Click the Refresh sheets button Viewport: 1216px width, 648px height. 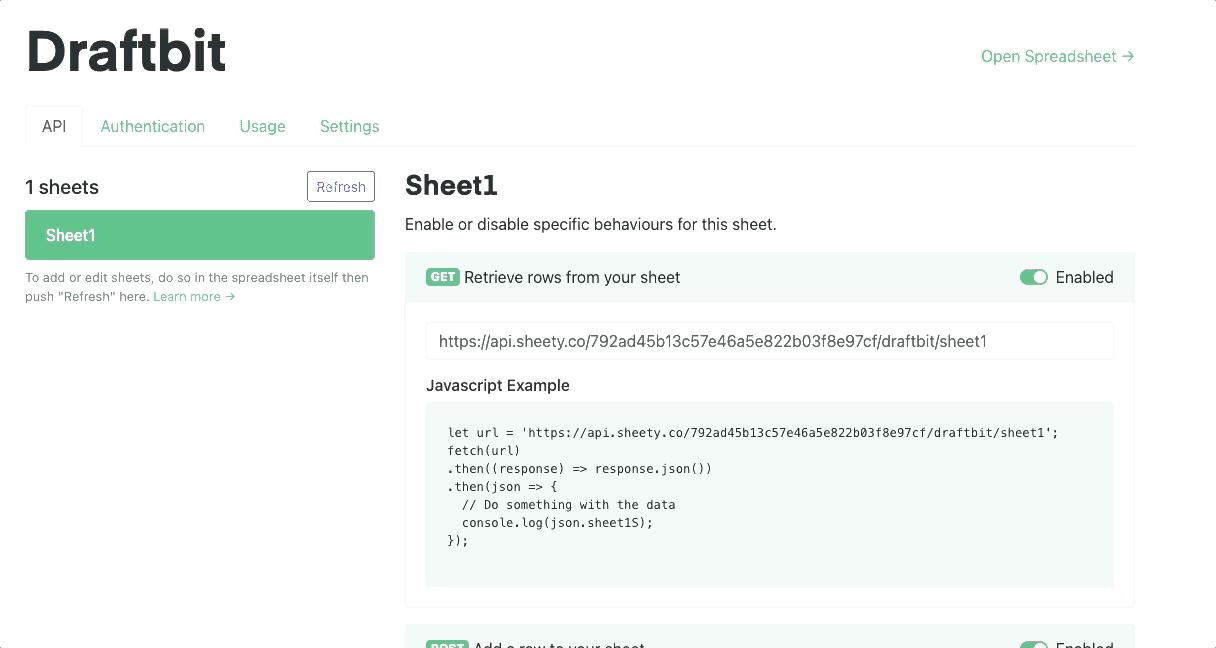click(x=341, y=187)
